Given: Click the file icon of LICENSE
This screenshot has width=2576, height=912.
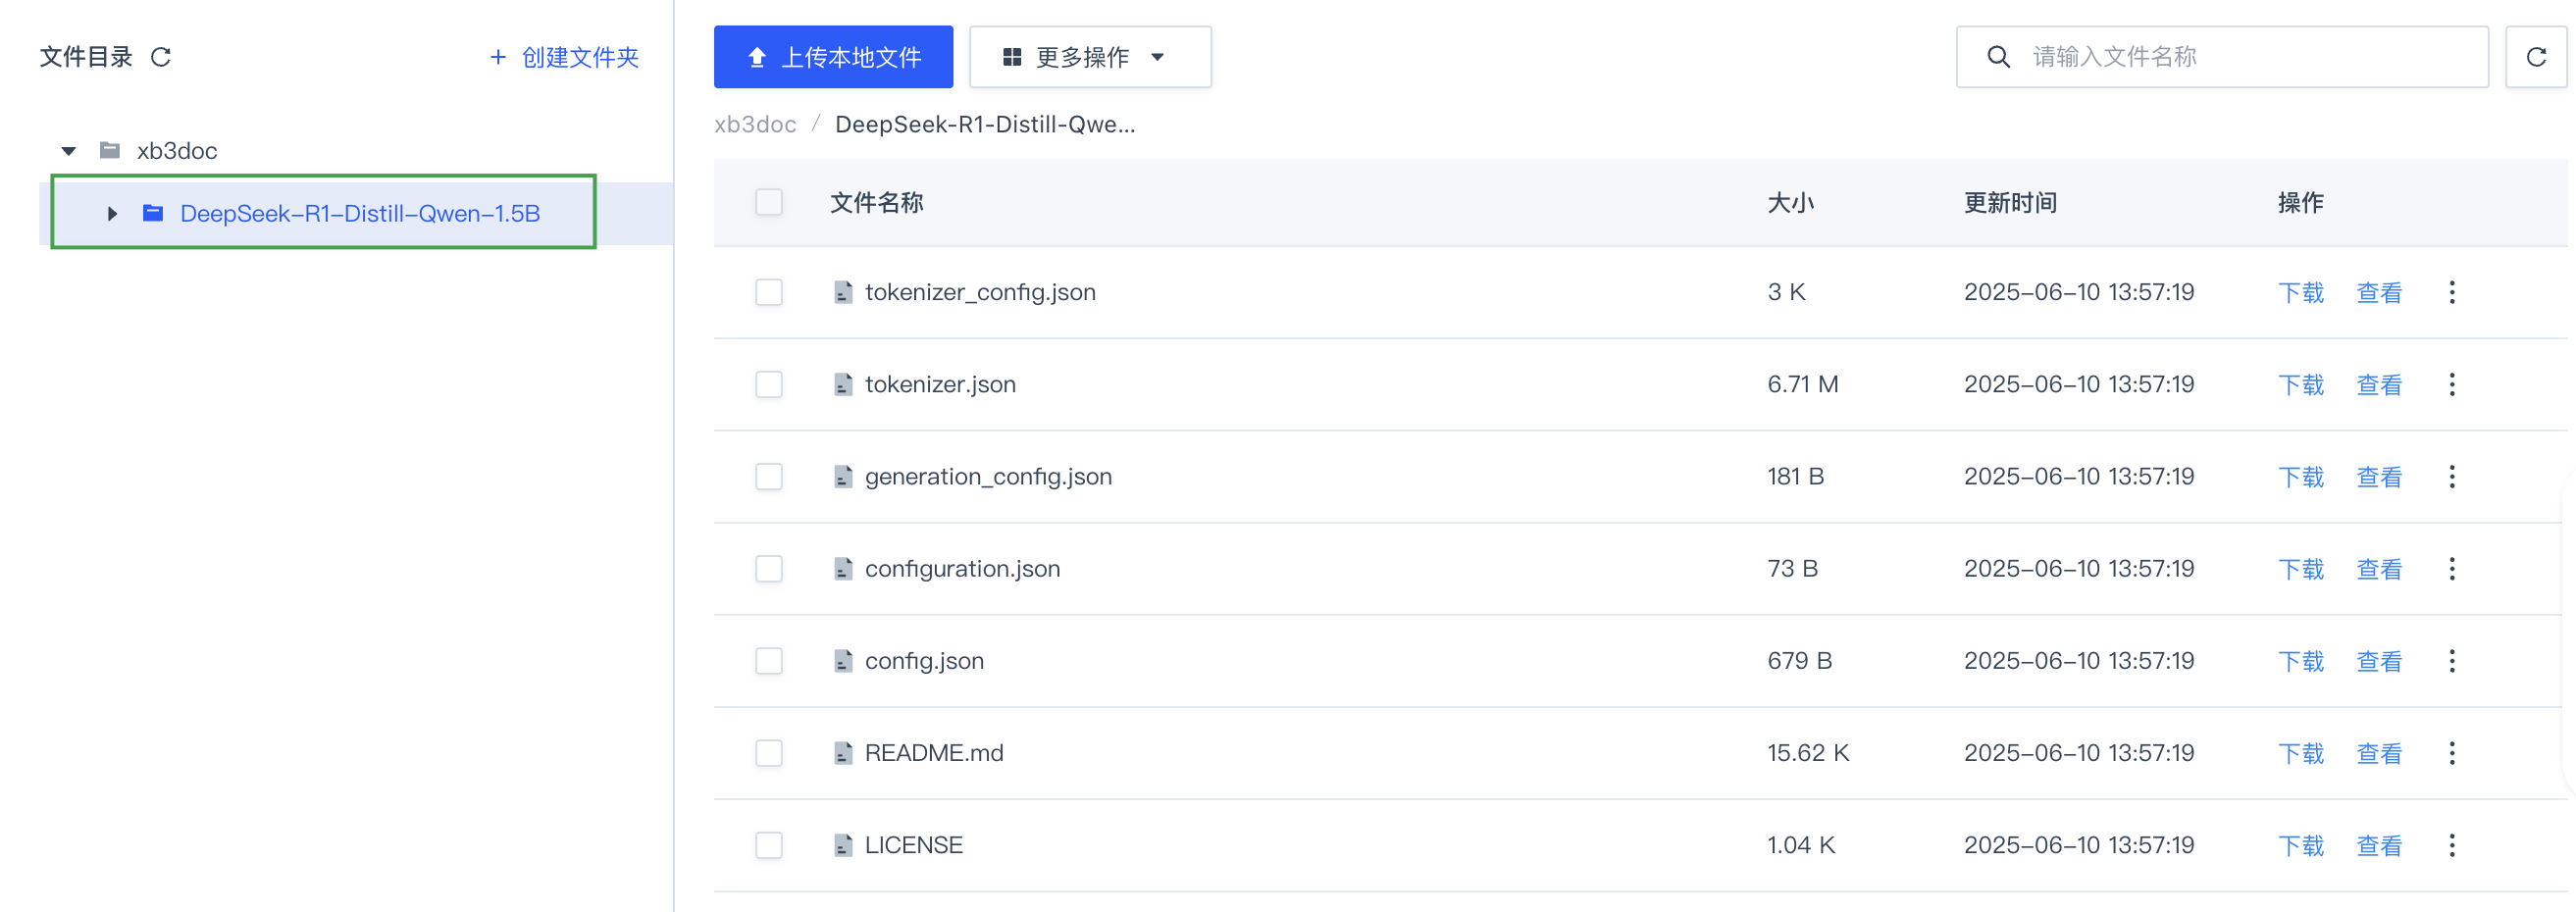Looking at the screenshot, I should [843, 845].
